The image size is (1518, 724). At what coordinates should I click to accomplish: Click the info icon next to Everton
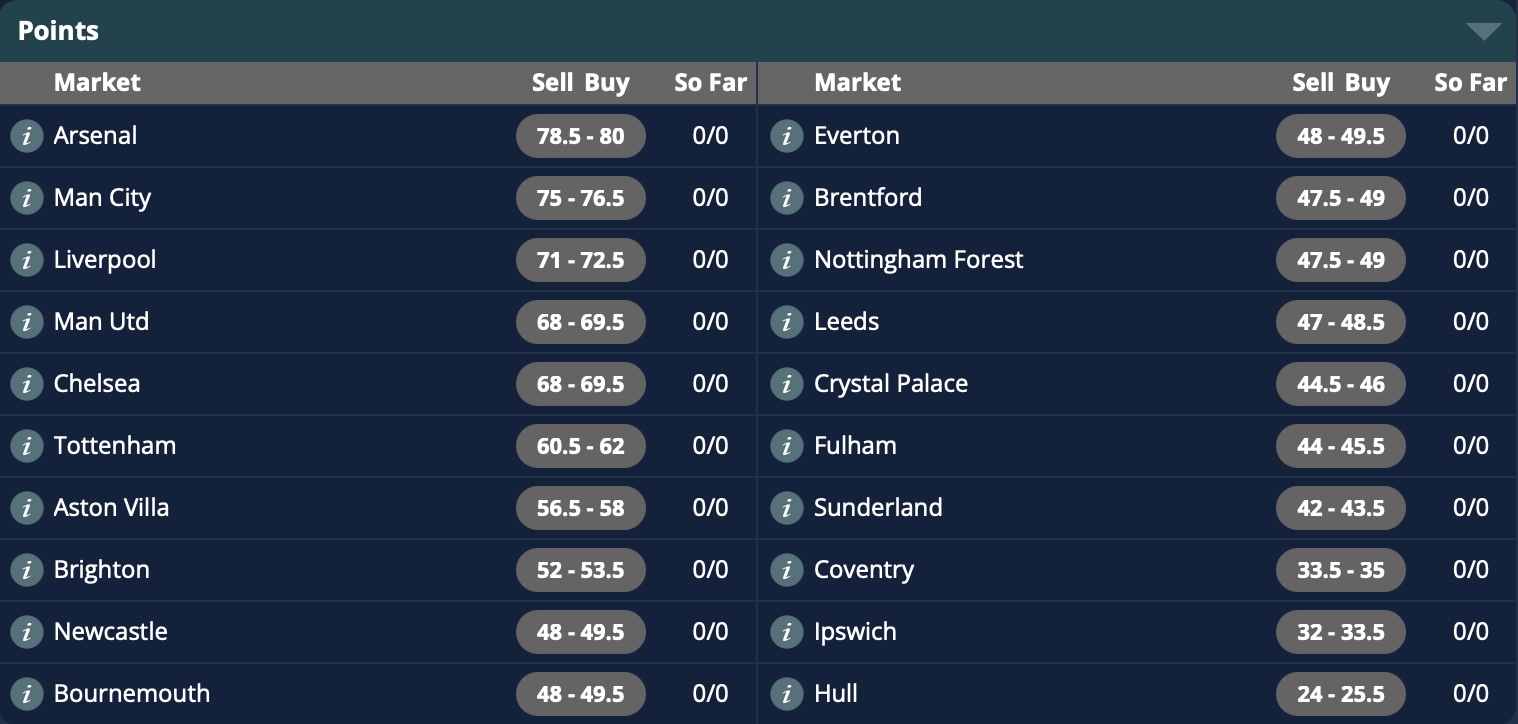(787, 136)
